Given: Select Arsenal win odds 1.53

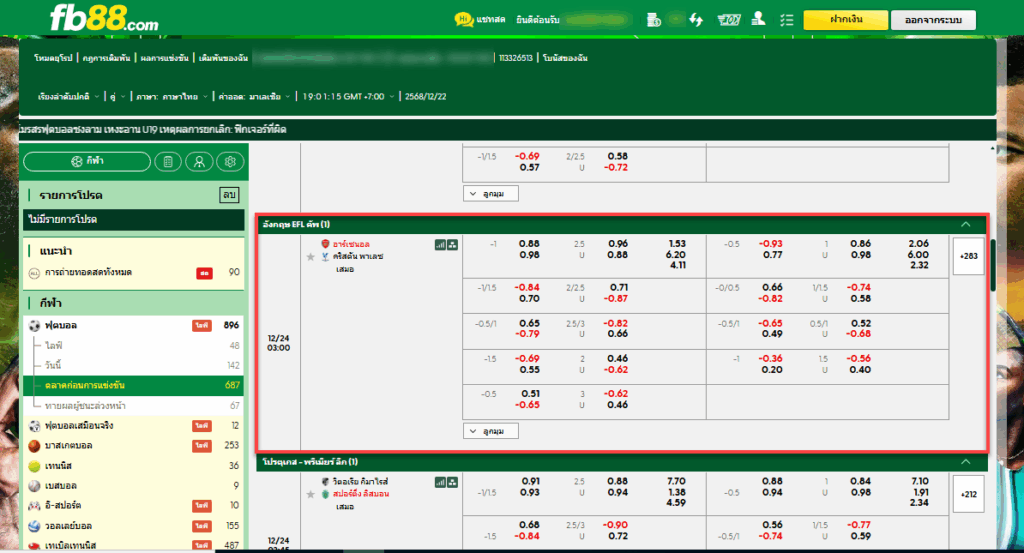Looking at the screenshot, I should point(677,244).
